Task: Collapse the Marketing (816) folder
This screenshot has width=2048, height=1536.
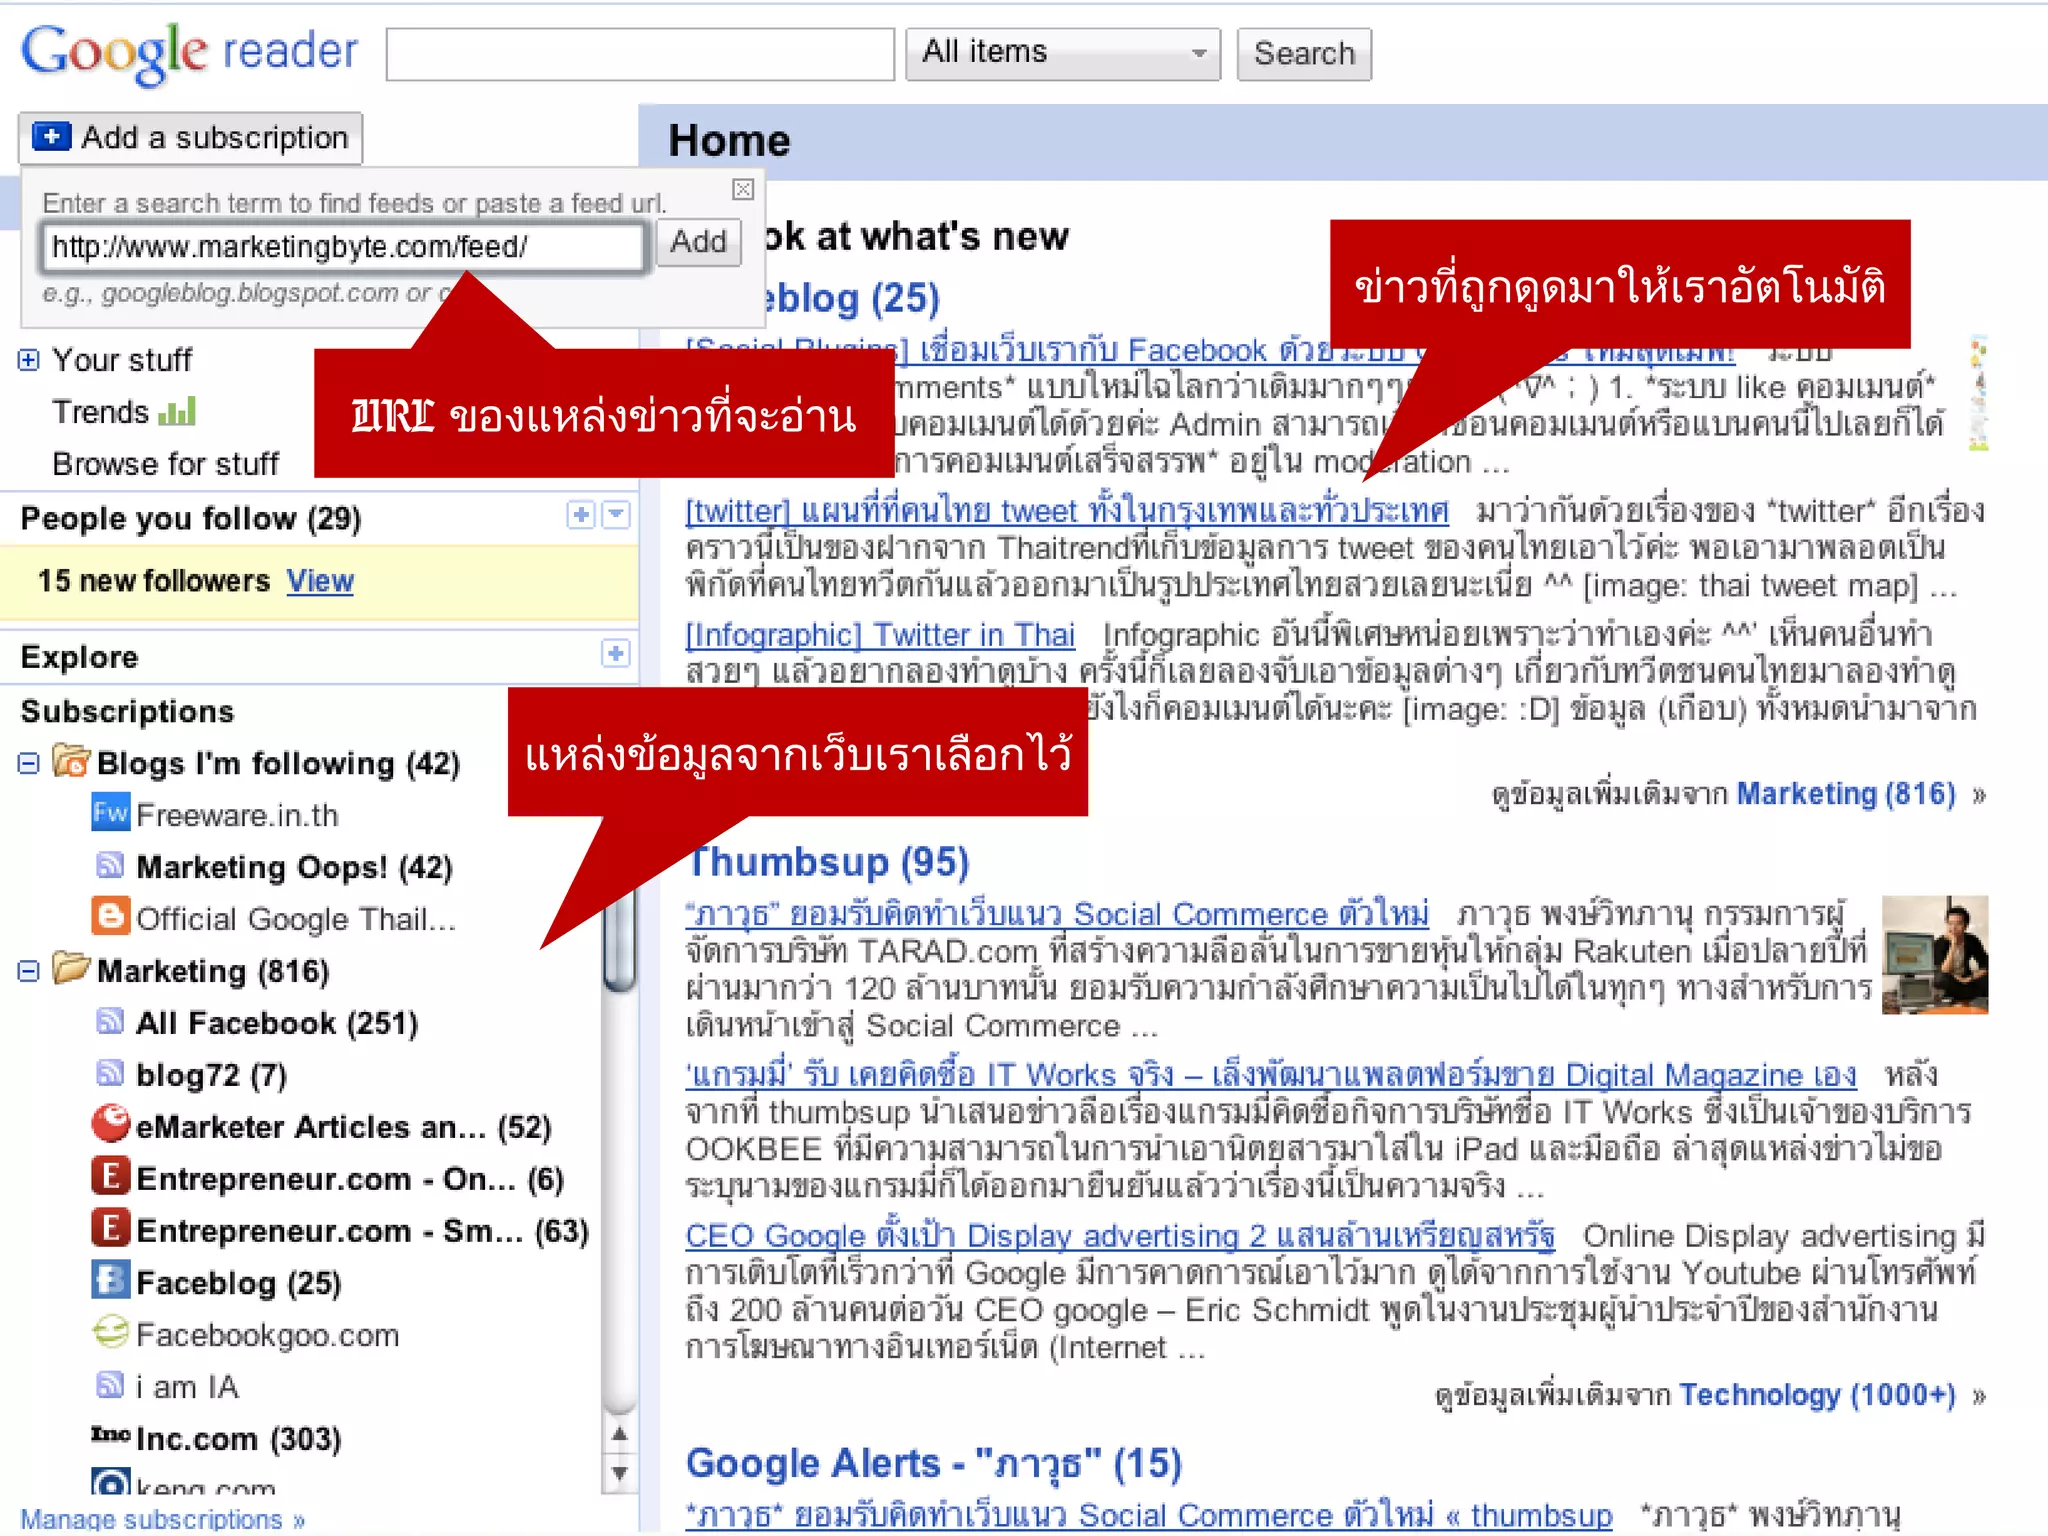Action: (29, 972)
